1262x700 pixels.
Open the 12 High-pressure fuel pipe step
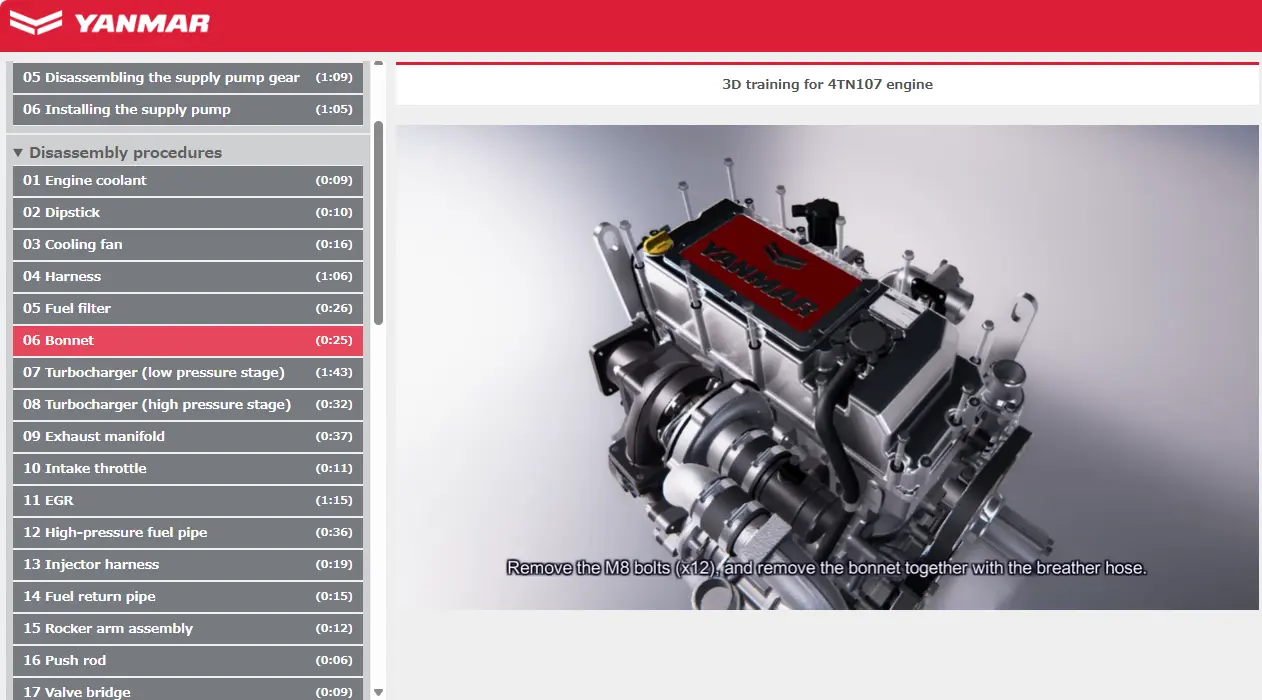(186, 532)
